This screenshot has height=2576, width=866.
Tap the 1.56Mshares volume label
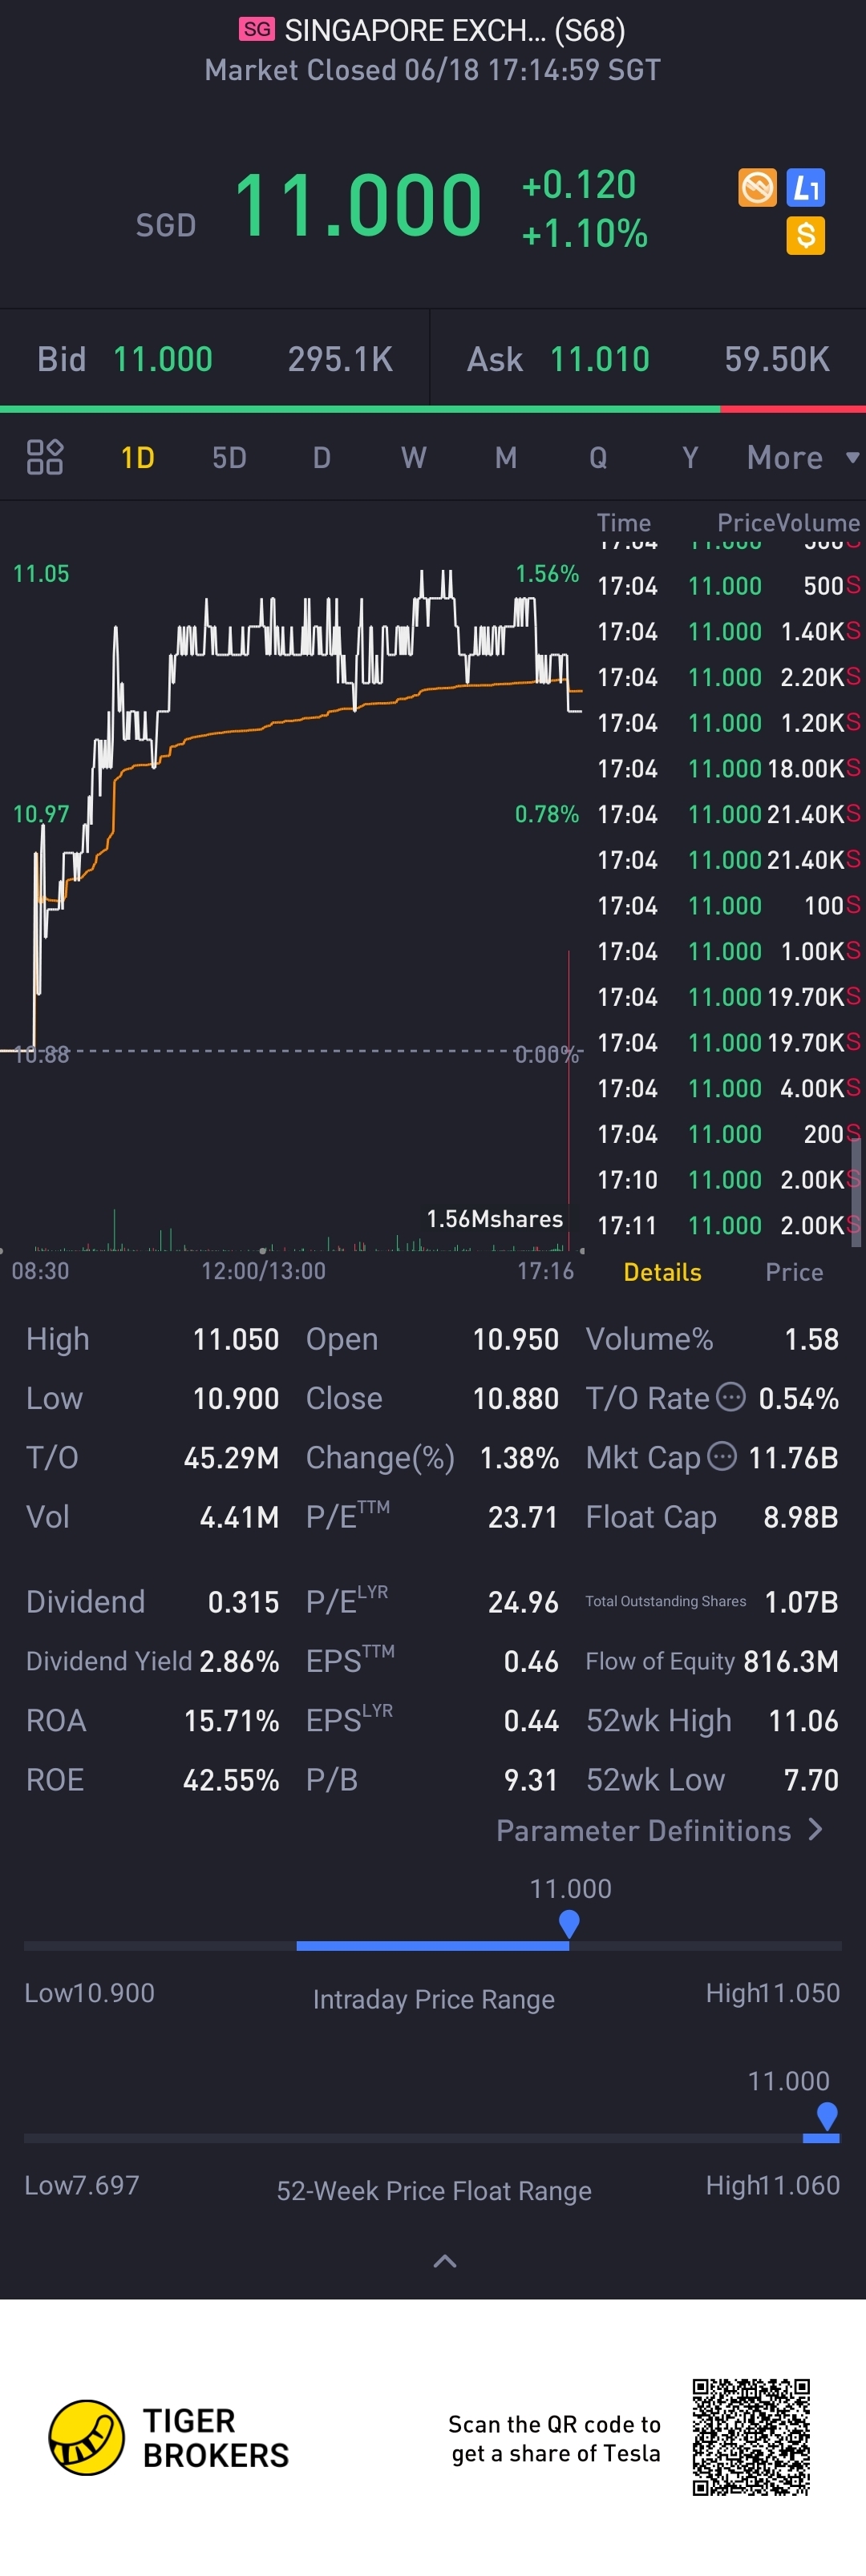[x=495, y=1219]
